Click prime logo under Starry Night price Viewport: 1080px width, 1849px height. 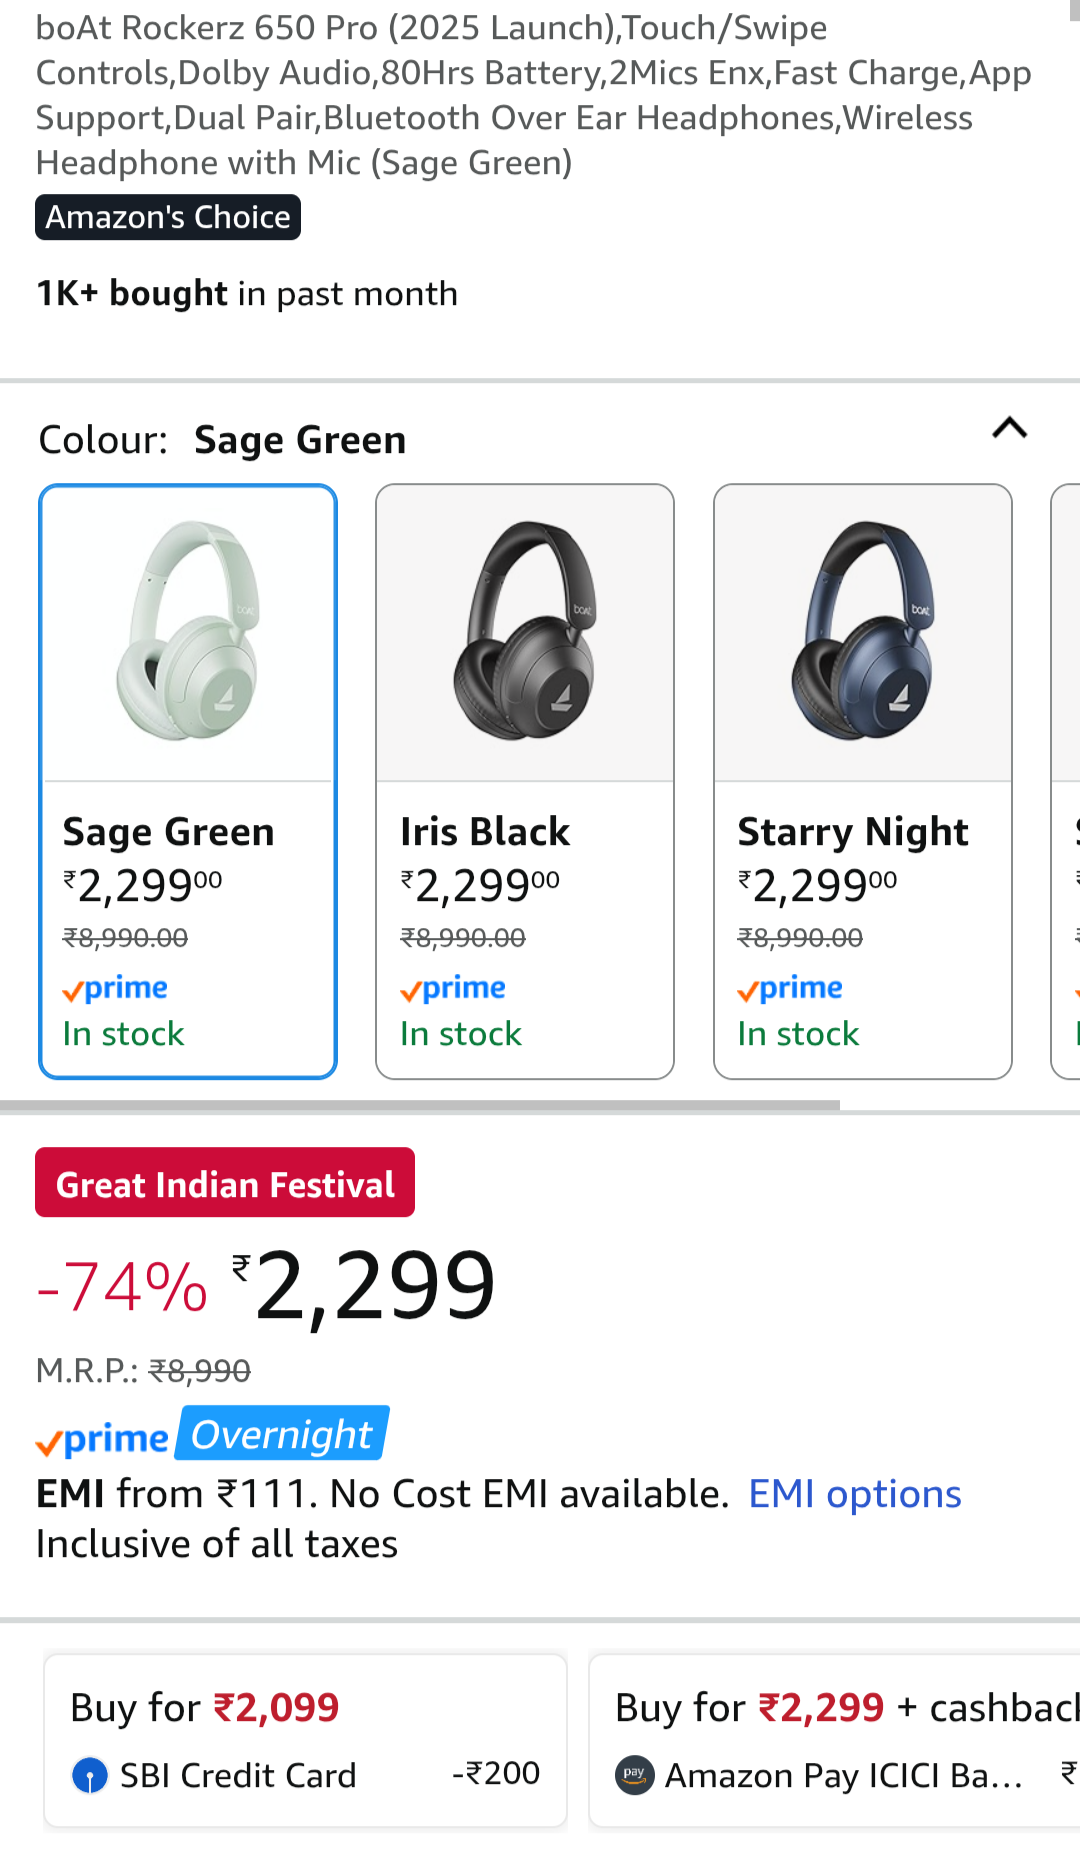790,989
